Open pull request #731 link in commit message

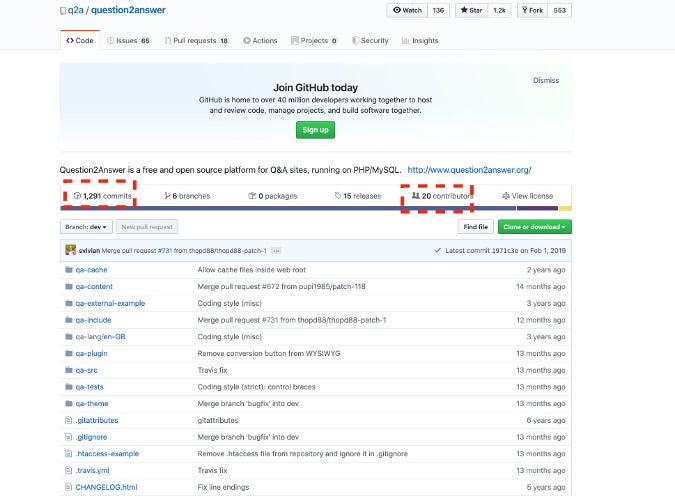[165, 251]
